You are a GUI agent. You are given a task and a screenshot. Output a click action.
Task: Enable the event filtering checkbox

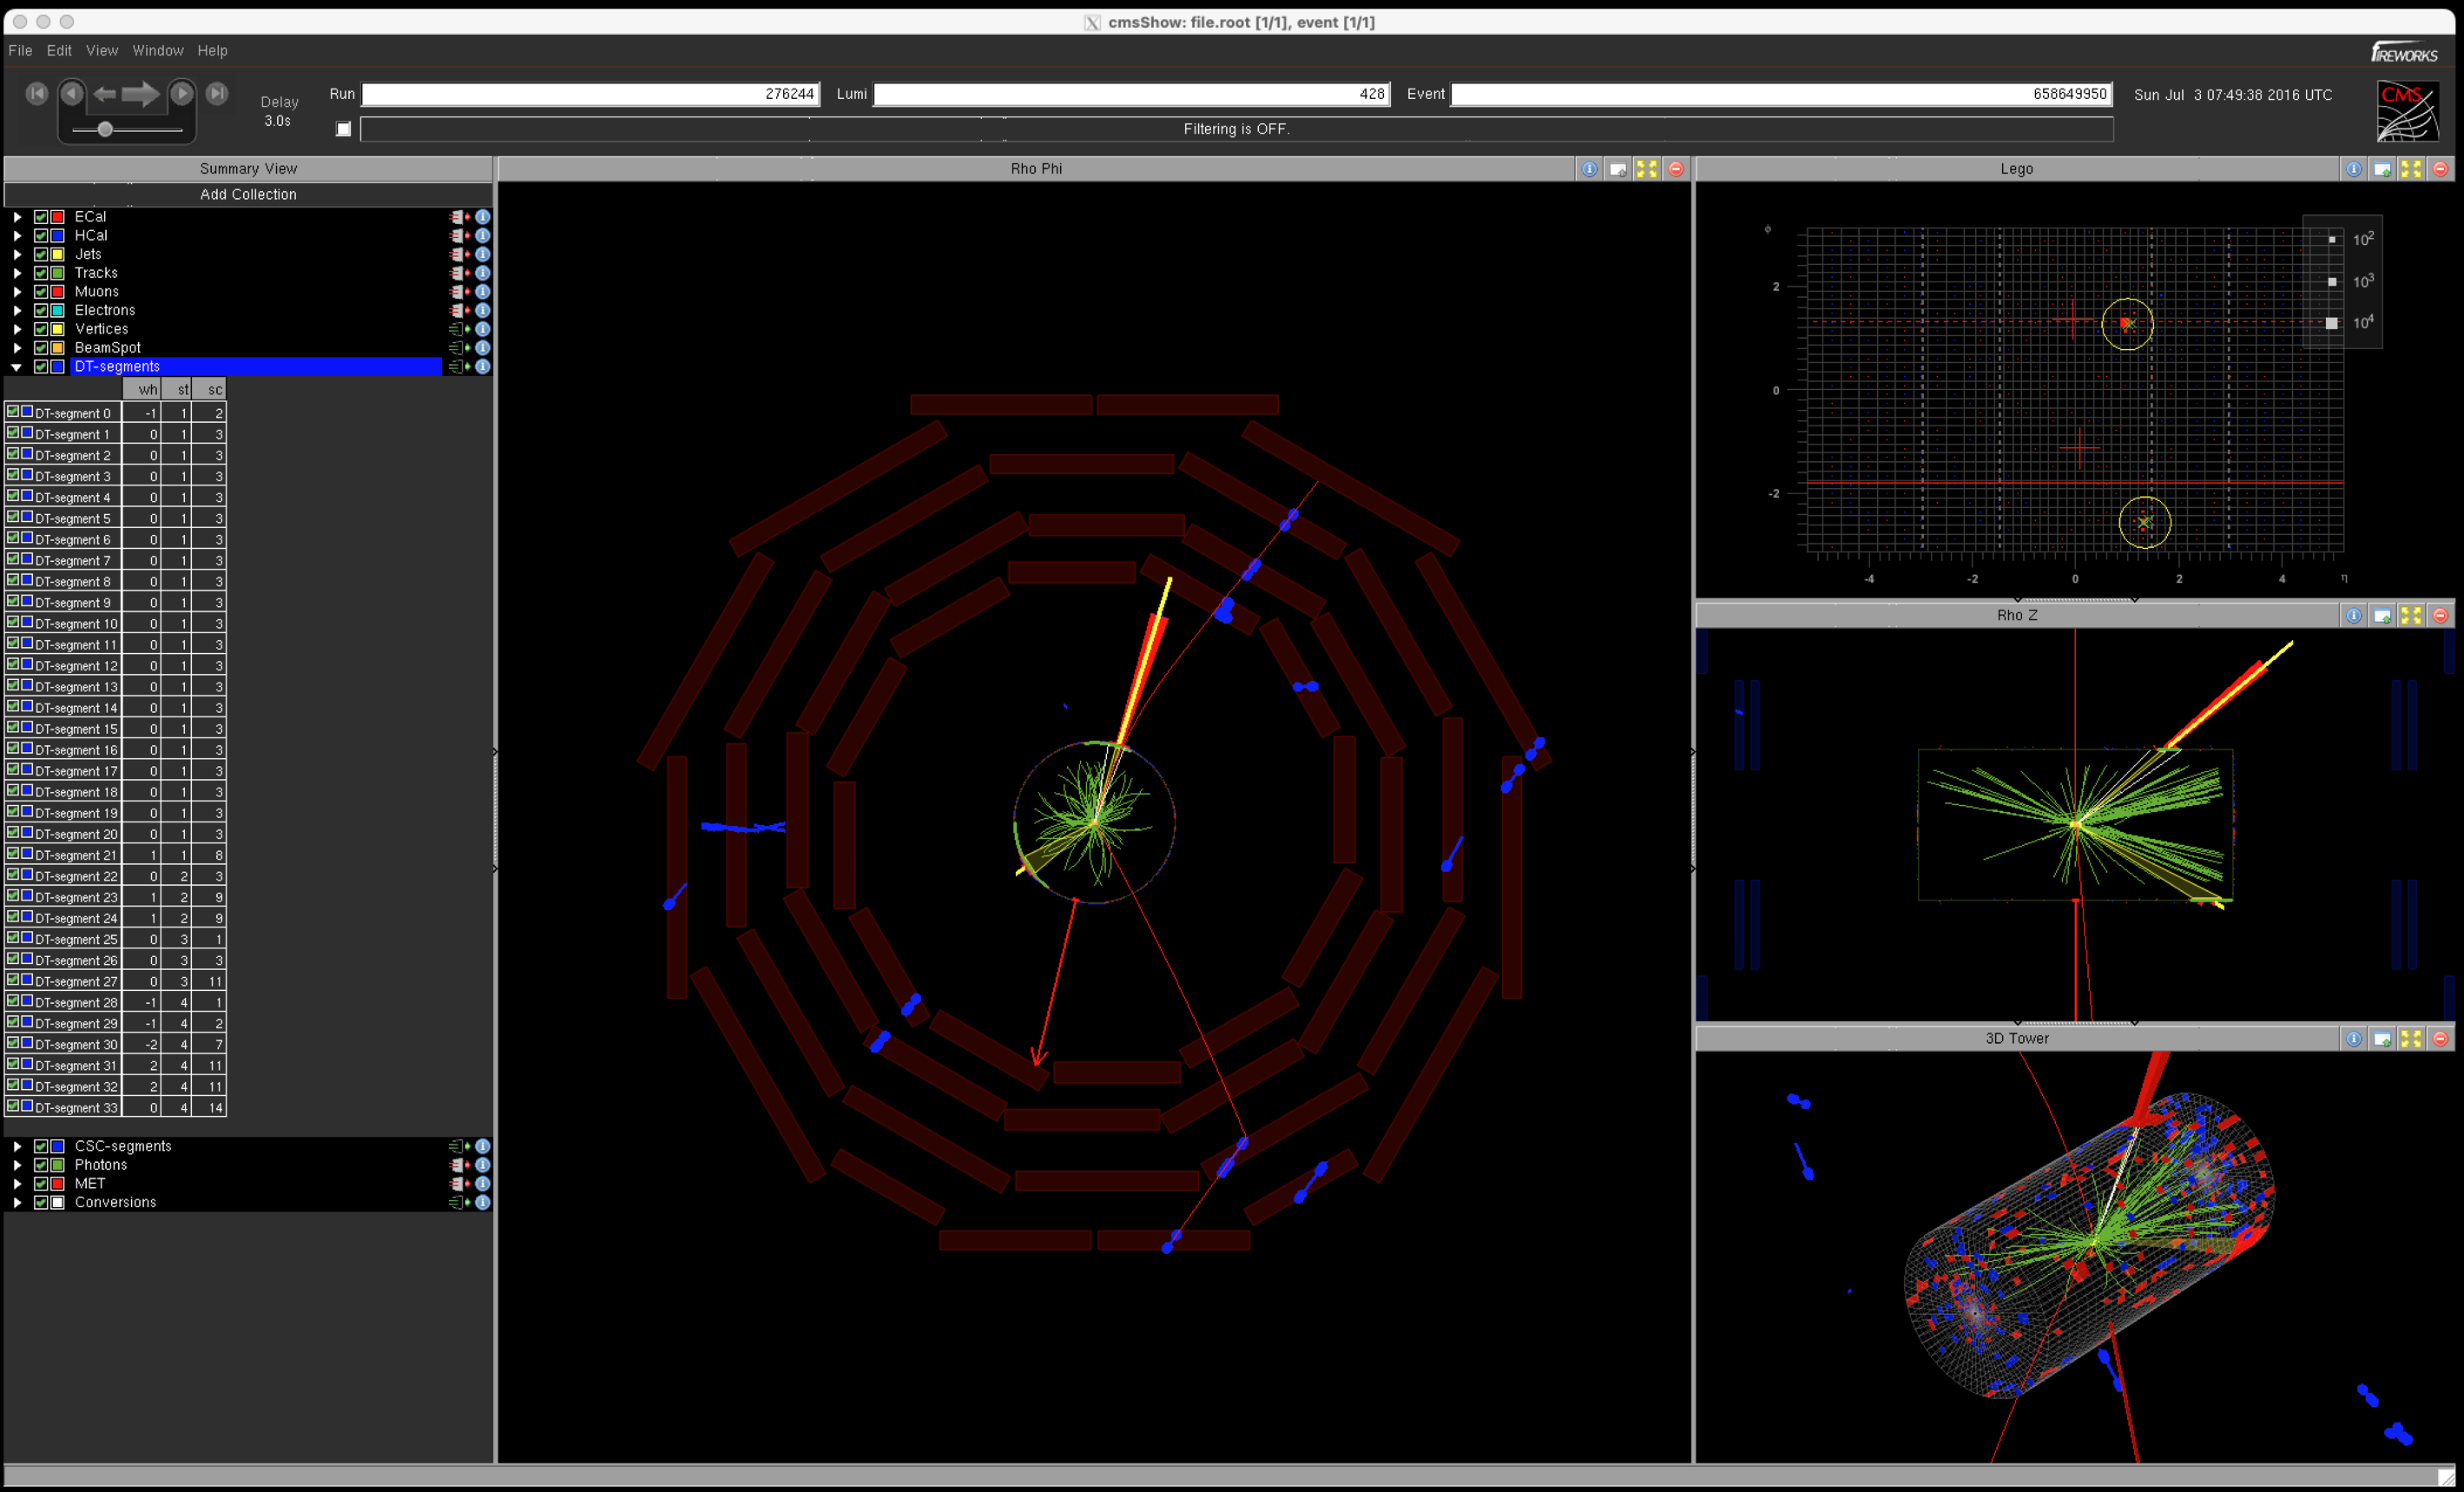[x=343, y=129]
